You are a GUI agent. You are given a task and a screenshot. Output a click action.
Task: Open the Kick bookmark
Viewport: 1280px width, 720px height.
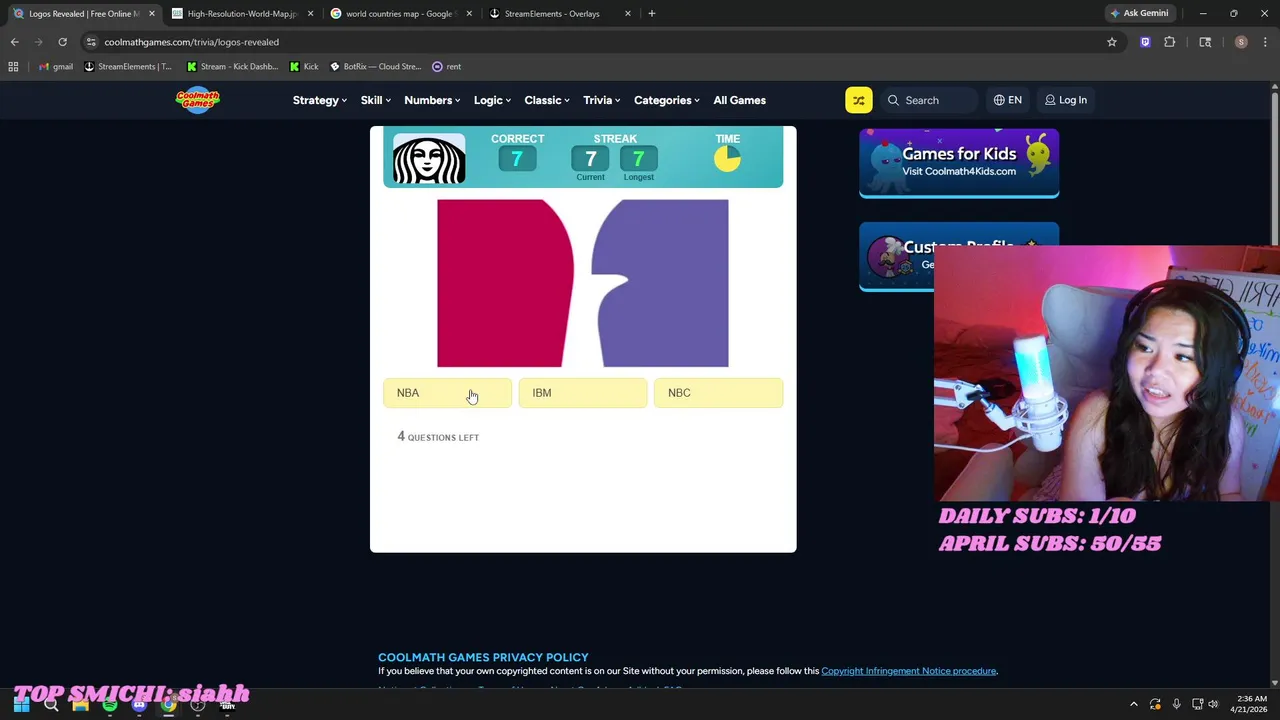tap(304, 67)
